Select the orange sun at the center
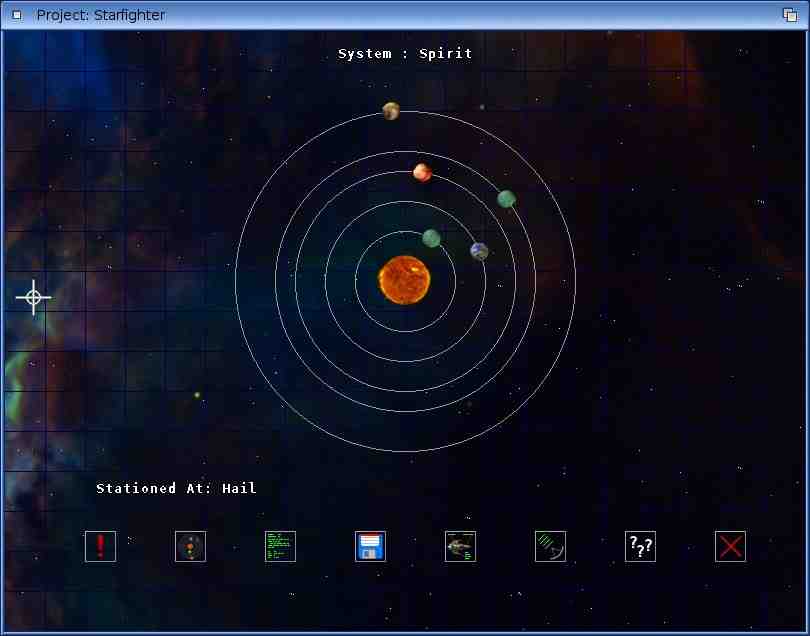 404,280
